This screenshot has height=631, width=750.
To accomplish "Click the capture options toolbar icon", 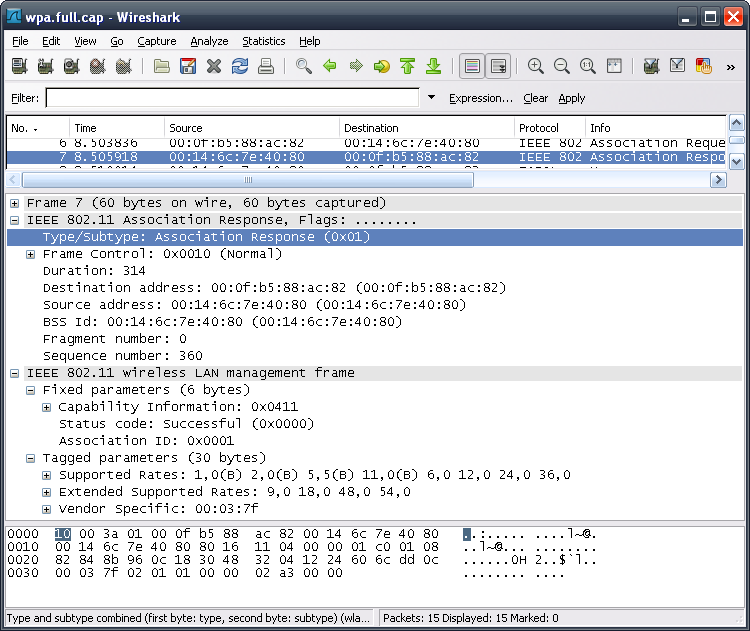I will [45, 66].
